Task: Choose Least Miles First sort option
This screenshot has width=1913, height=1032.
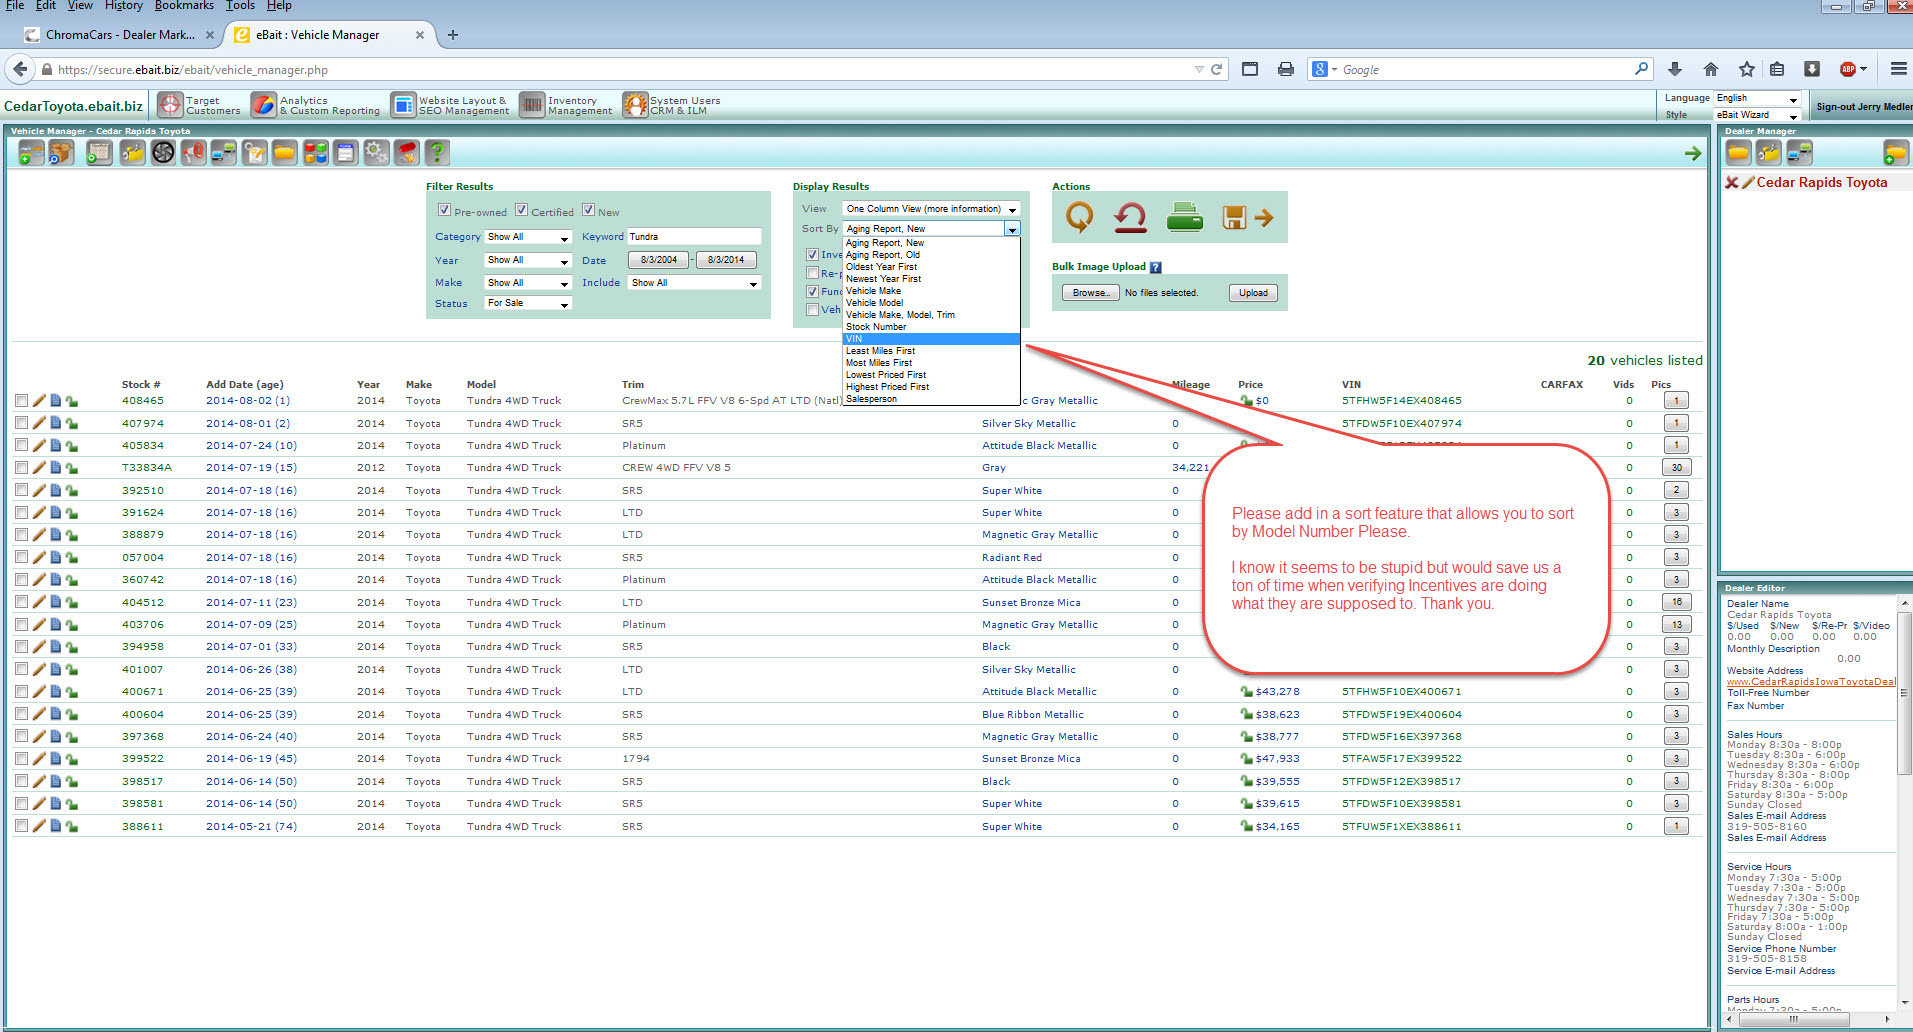Action: click(931, 351)
